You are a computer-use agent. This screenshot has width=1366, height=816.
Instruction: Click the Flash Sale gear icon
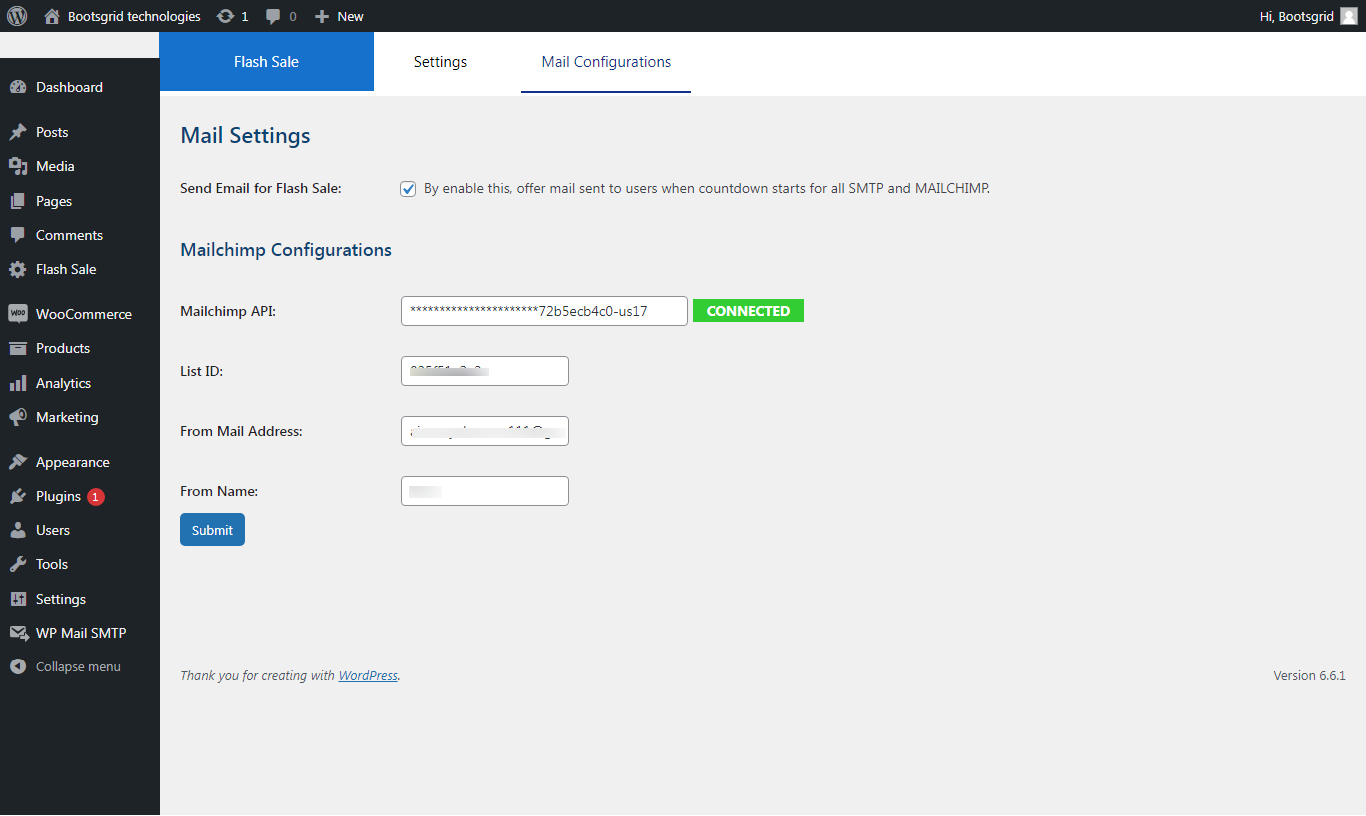(x=17, y=269)
